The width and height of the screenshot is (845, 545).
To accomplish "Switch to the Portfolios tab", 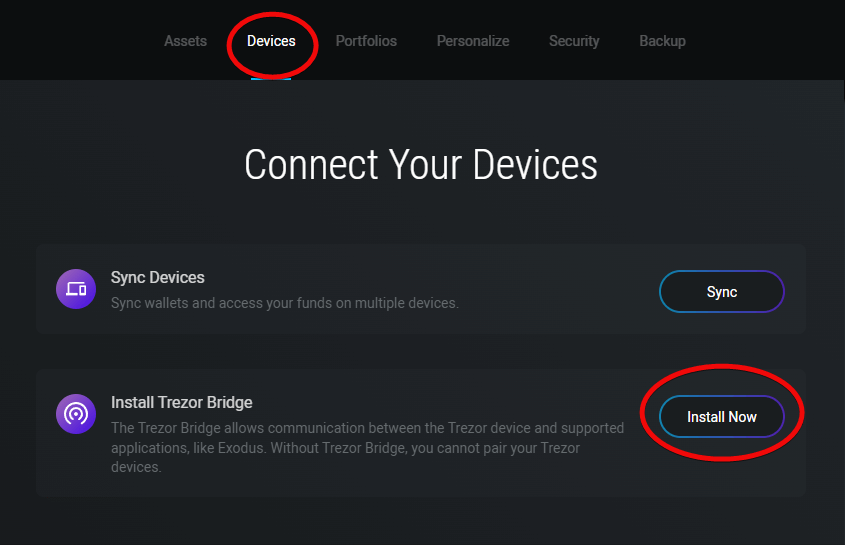I will point(366,41).
